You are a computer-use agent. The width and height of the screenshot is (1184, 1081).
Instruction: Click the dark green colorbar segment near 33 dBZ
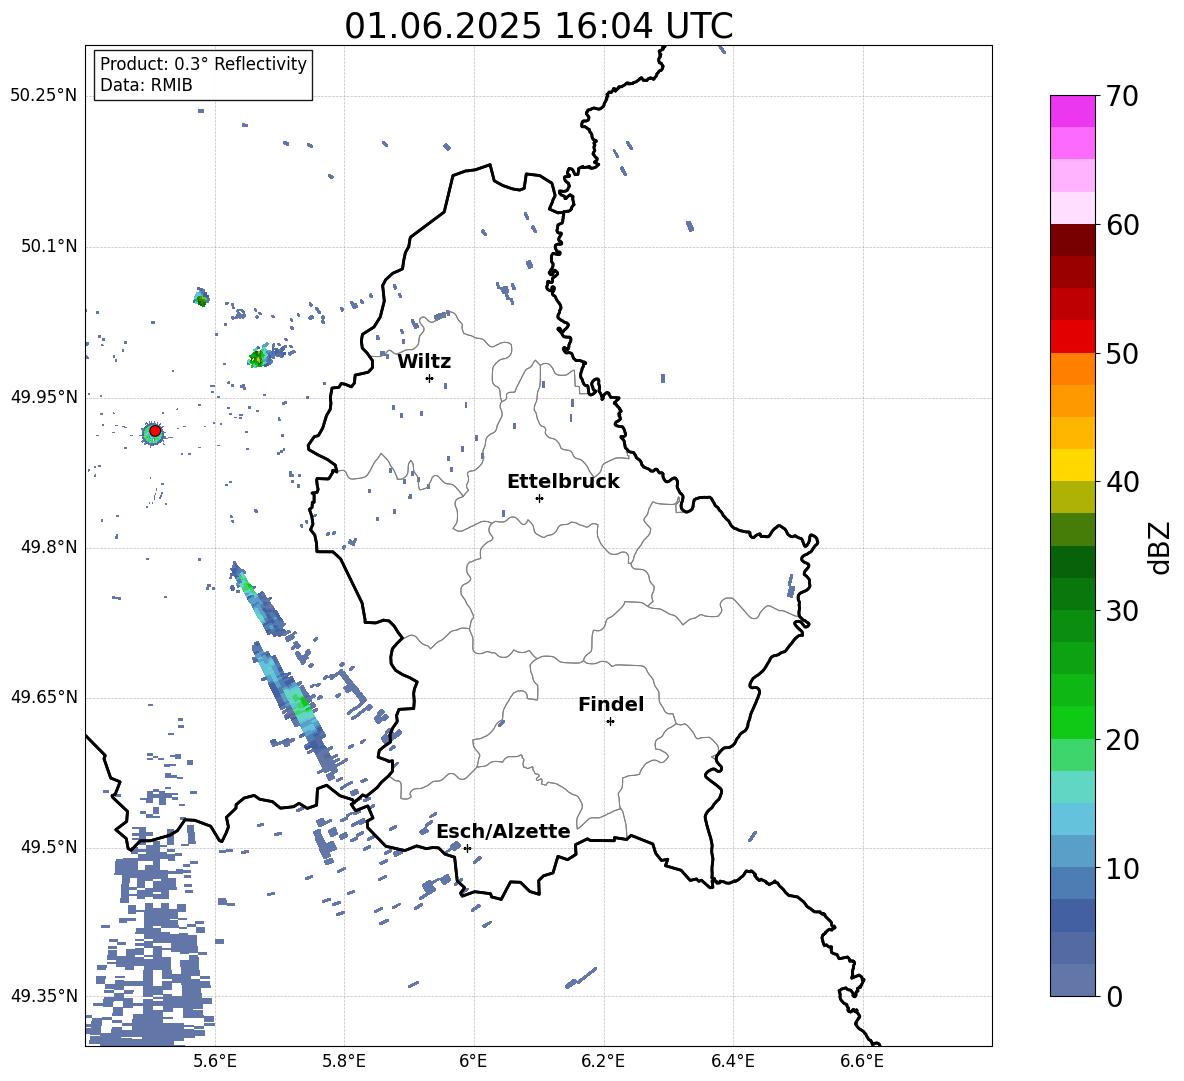(x=1073, y=561)
